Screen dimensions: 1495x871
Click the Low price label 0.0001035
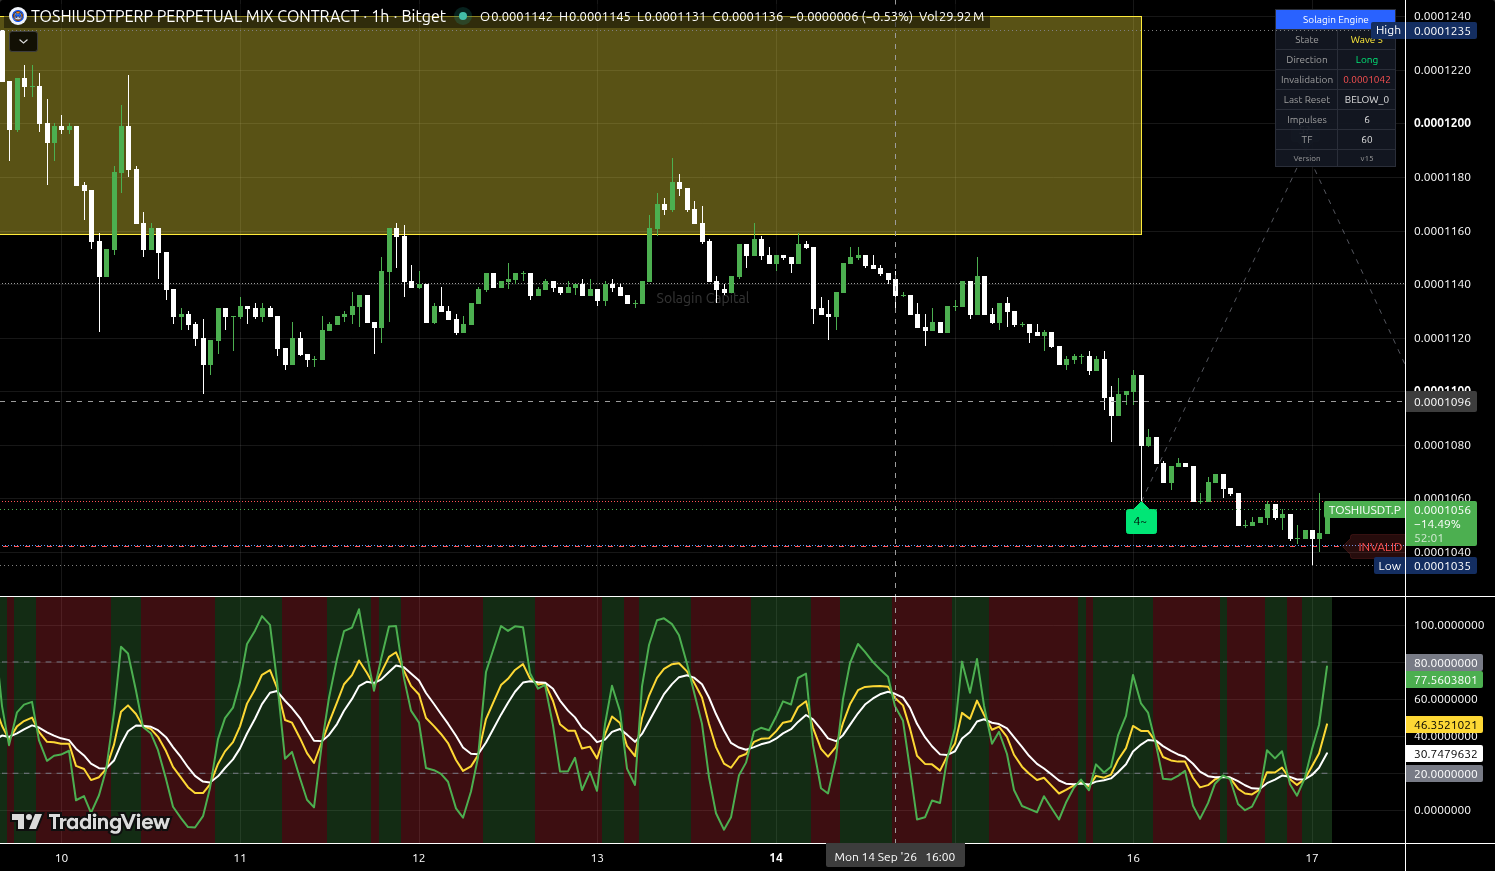pyautogui.click(x=1441, y=566)
